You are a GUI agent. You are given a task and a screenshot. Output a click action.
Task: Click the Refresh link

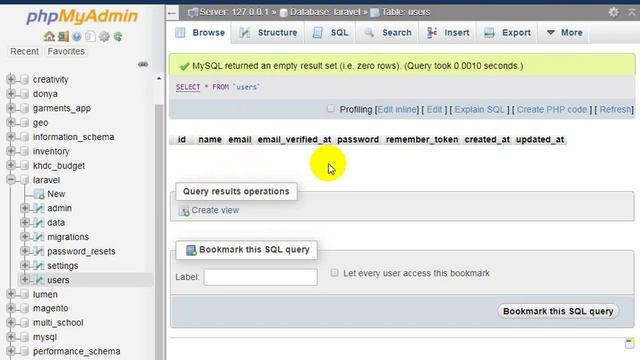pos(615,109)
